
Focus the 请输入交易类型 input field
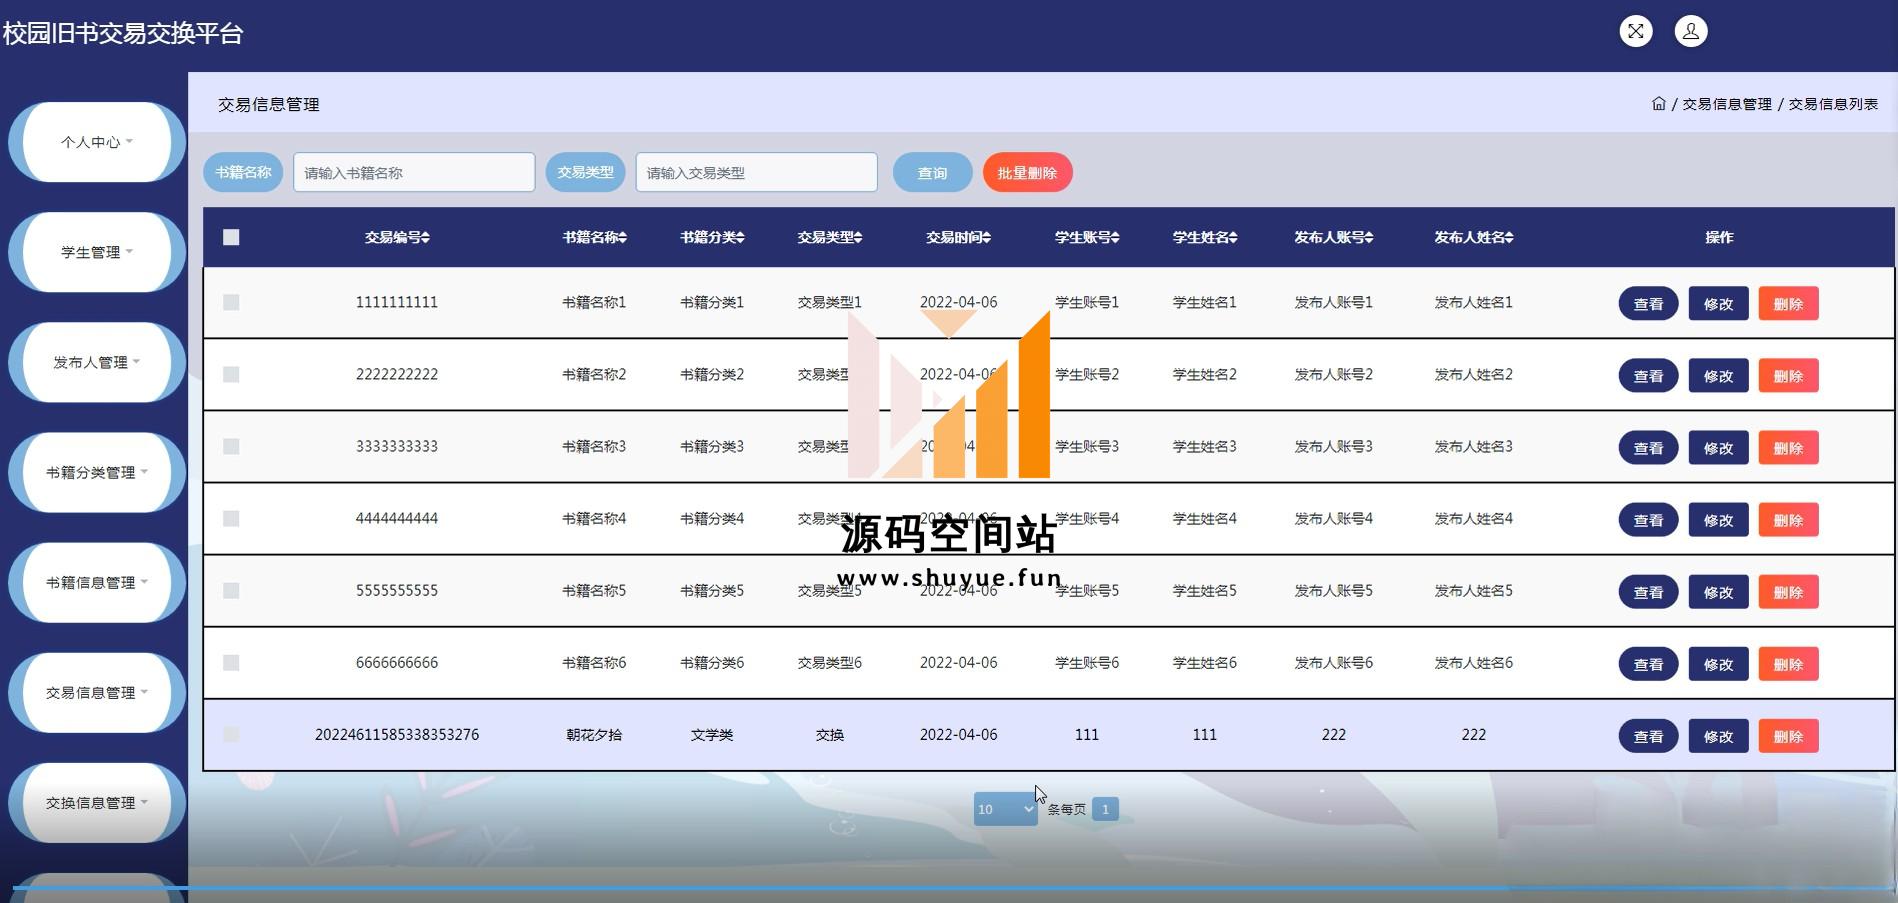[x=756, y=172]
